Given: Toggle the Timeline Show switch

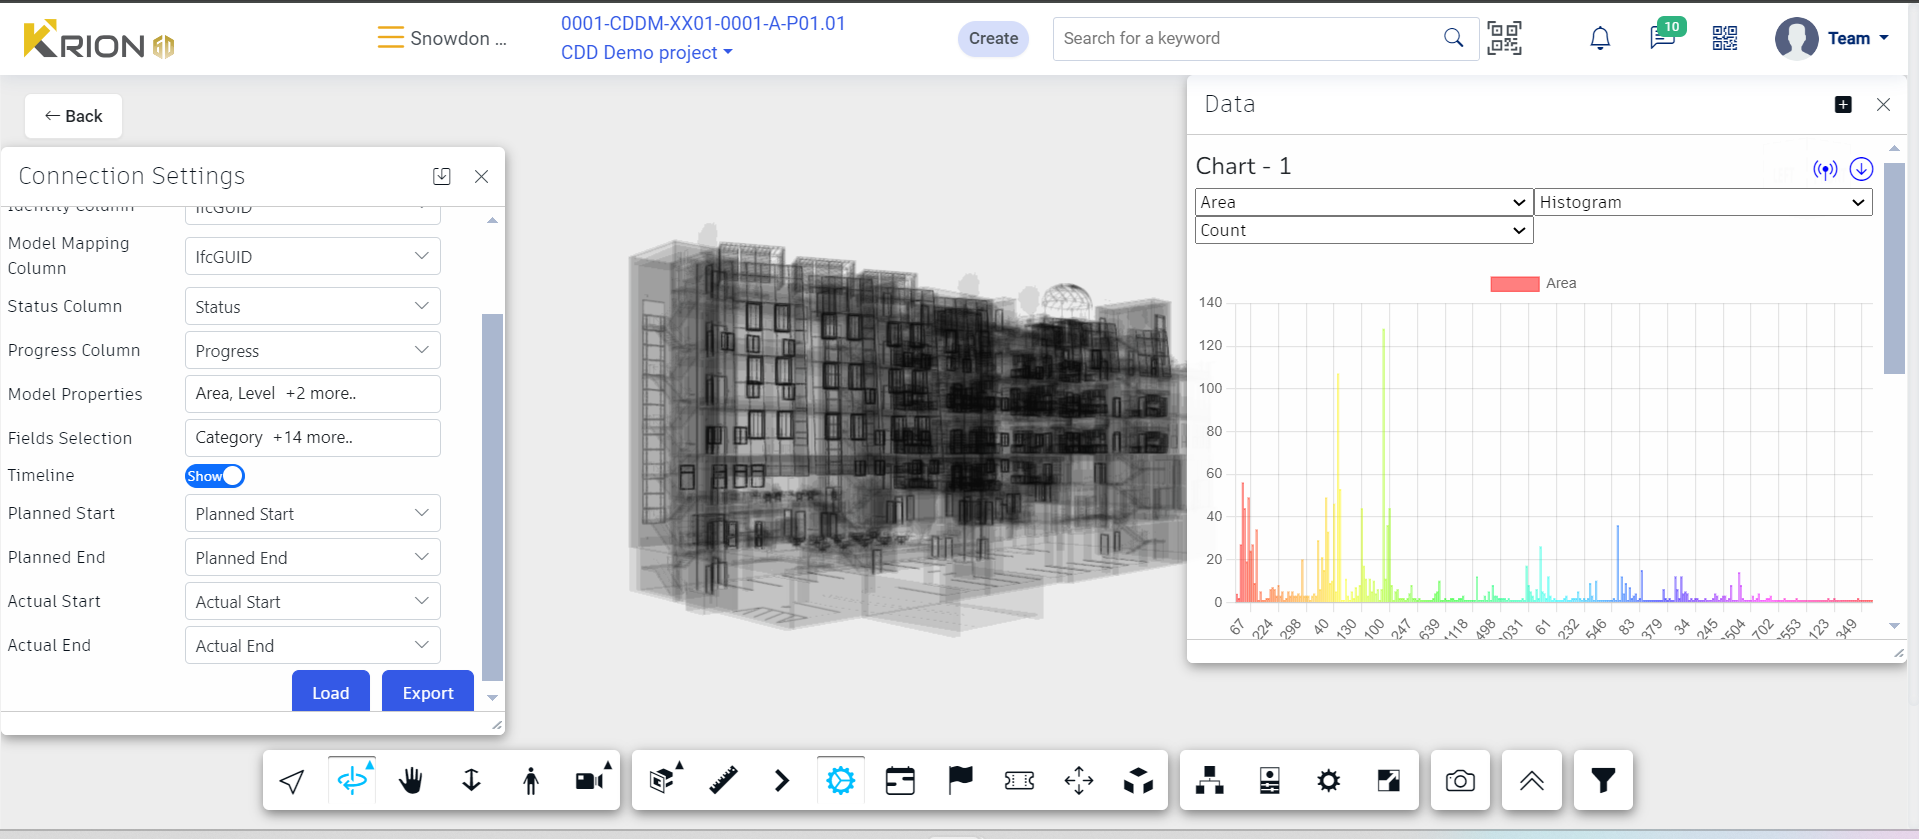Looking at the screenshot, I should tap(215, 476).
